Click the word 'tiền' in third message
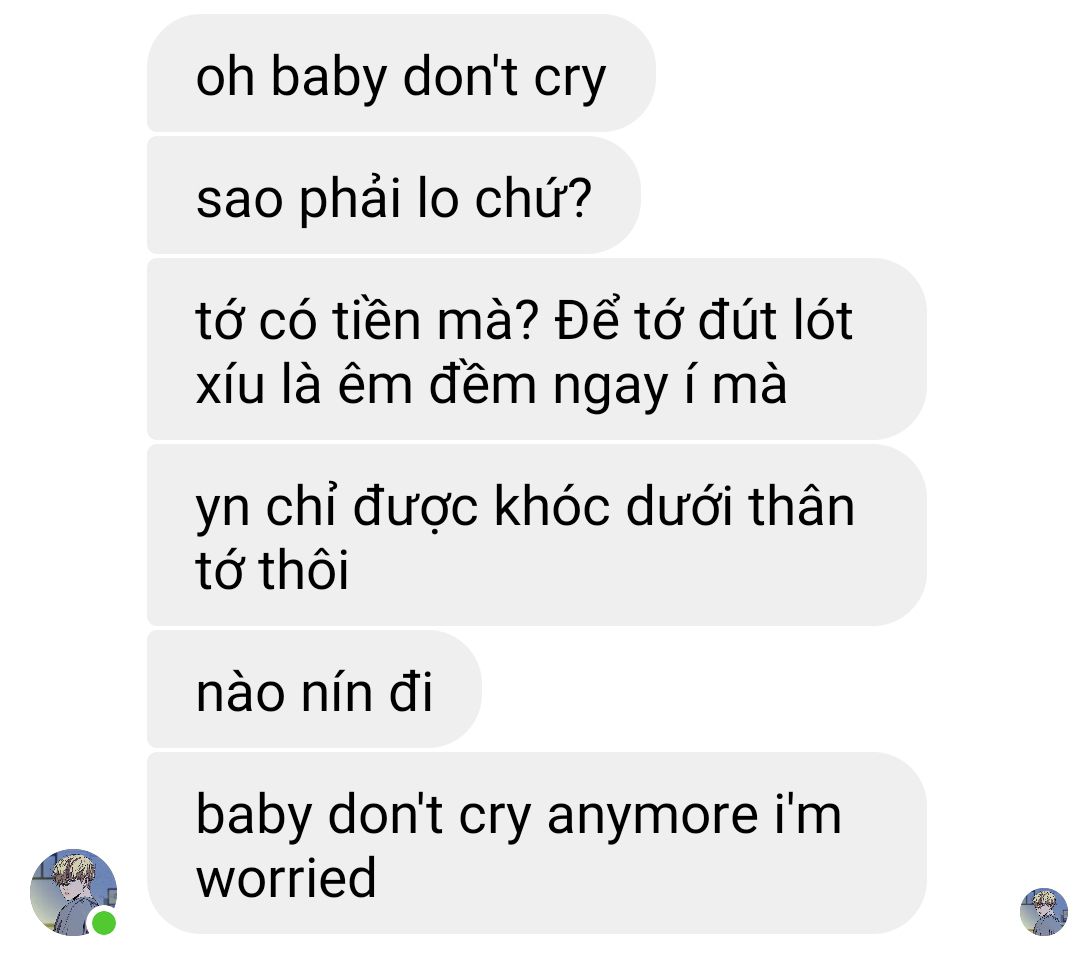 (x=376, y=320)
